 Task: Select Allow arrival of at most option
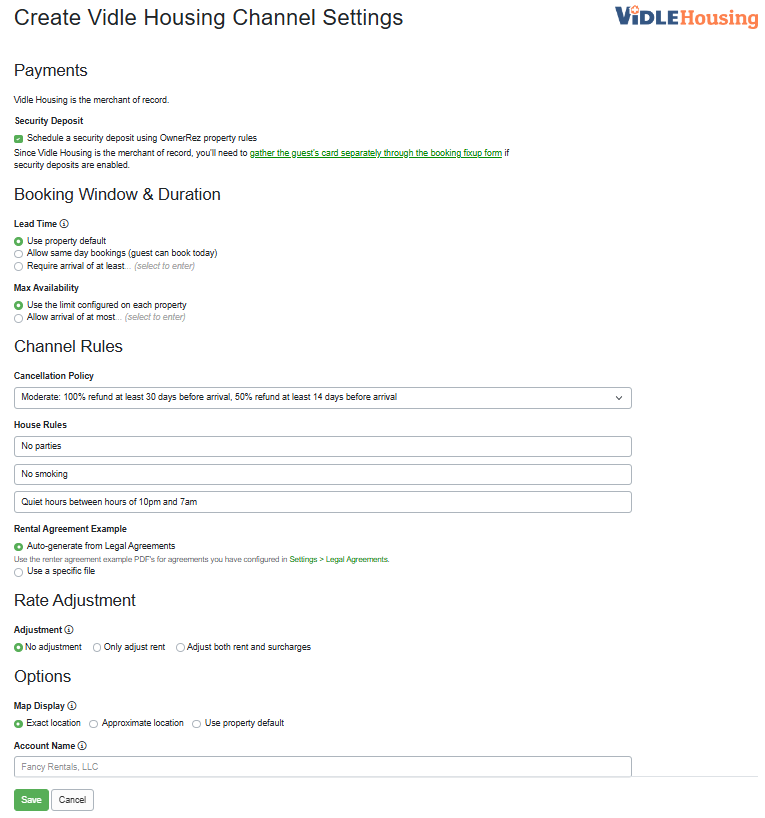[x=17, y=317]
